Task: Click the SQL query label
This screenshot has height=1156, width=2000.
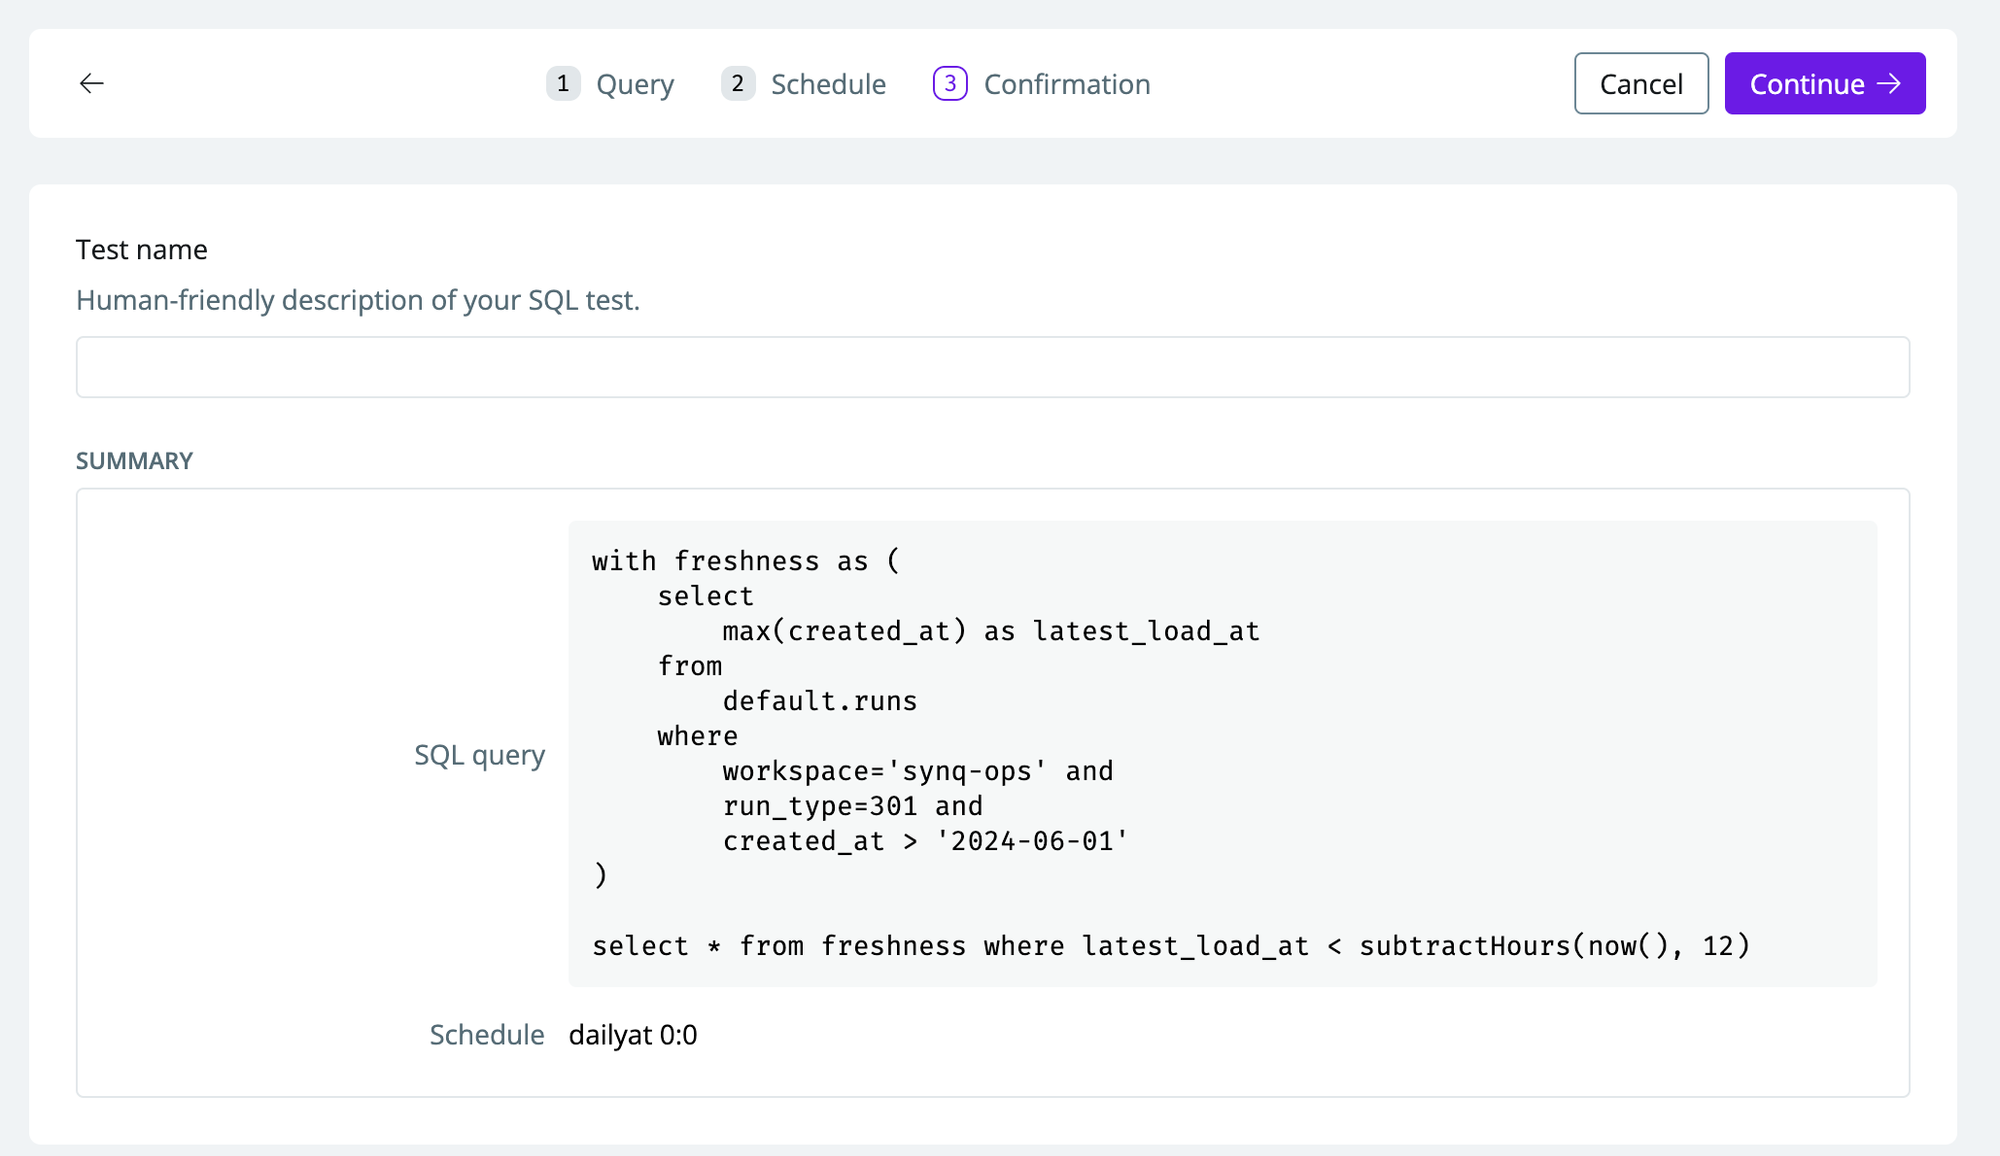Action: click(479, 755)
